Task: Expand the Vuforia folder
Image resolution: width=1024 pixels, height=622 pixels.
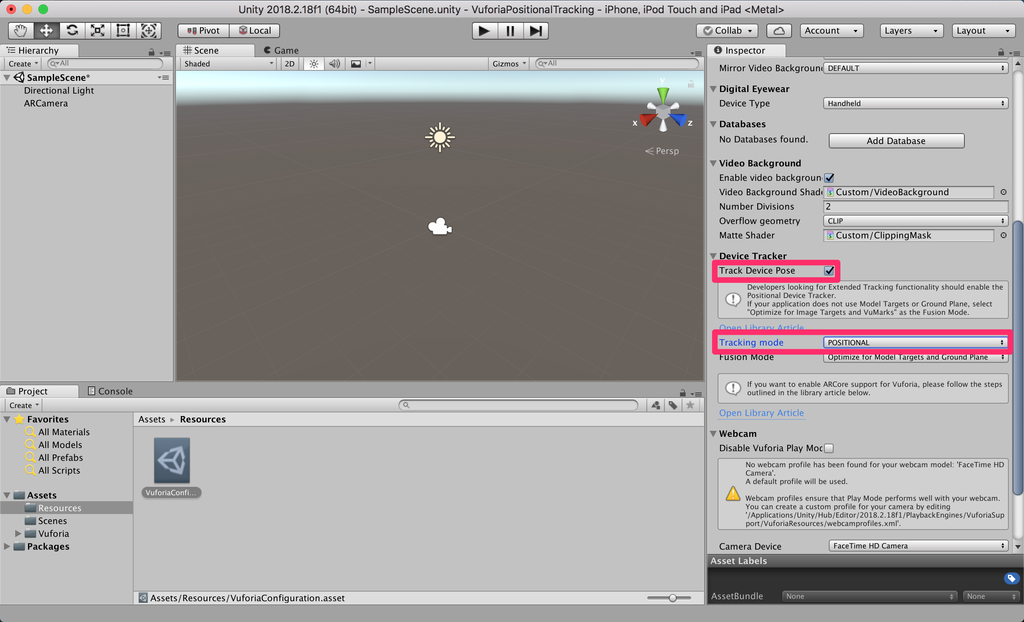Action: [x=18, y=534]
